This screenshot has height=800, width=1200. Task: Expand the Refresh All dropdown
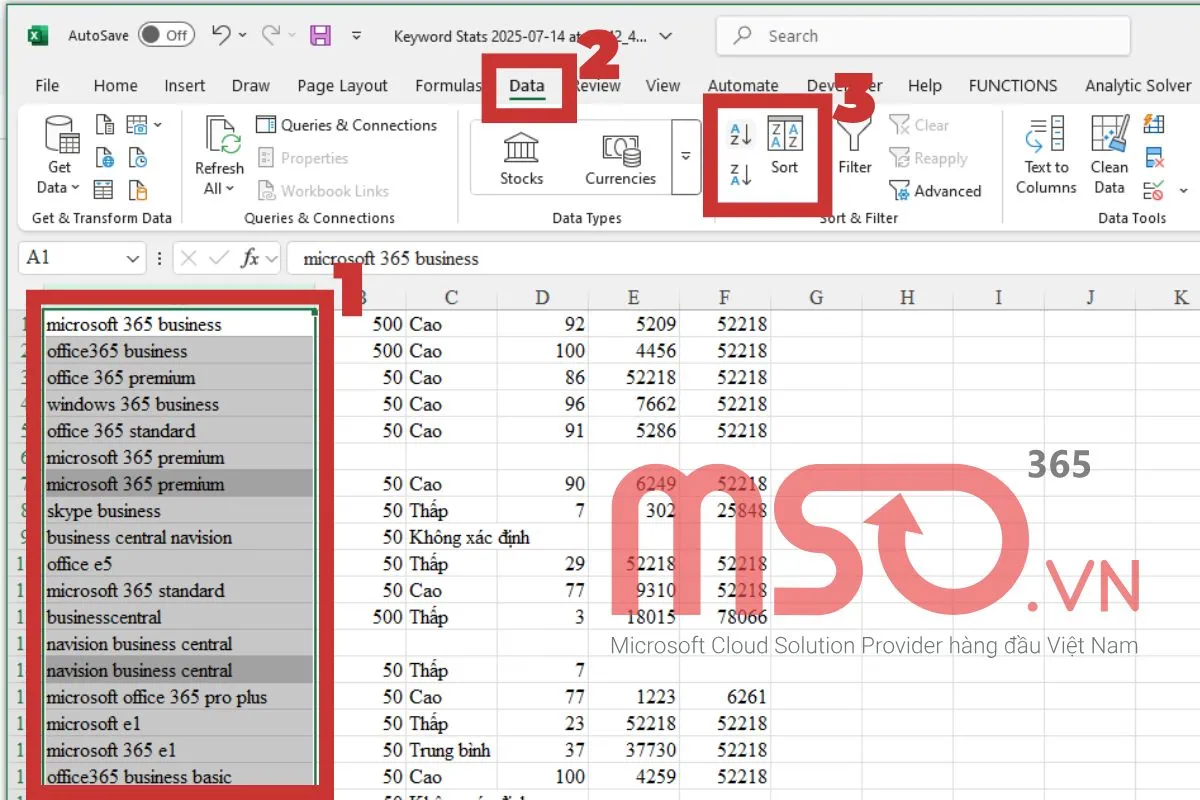coord(219,188)
